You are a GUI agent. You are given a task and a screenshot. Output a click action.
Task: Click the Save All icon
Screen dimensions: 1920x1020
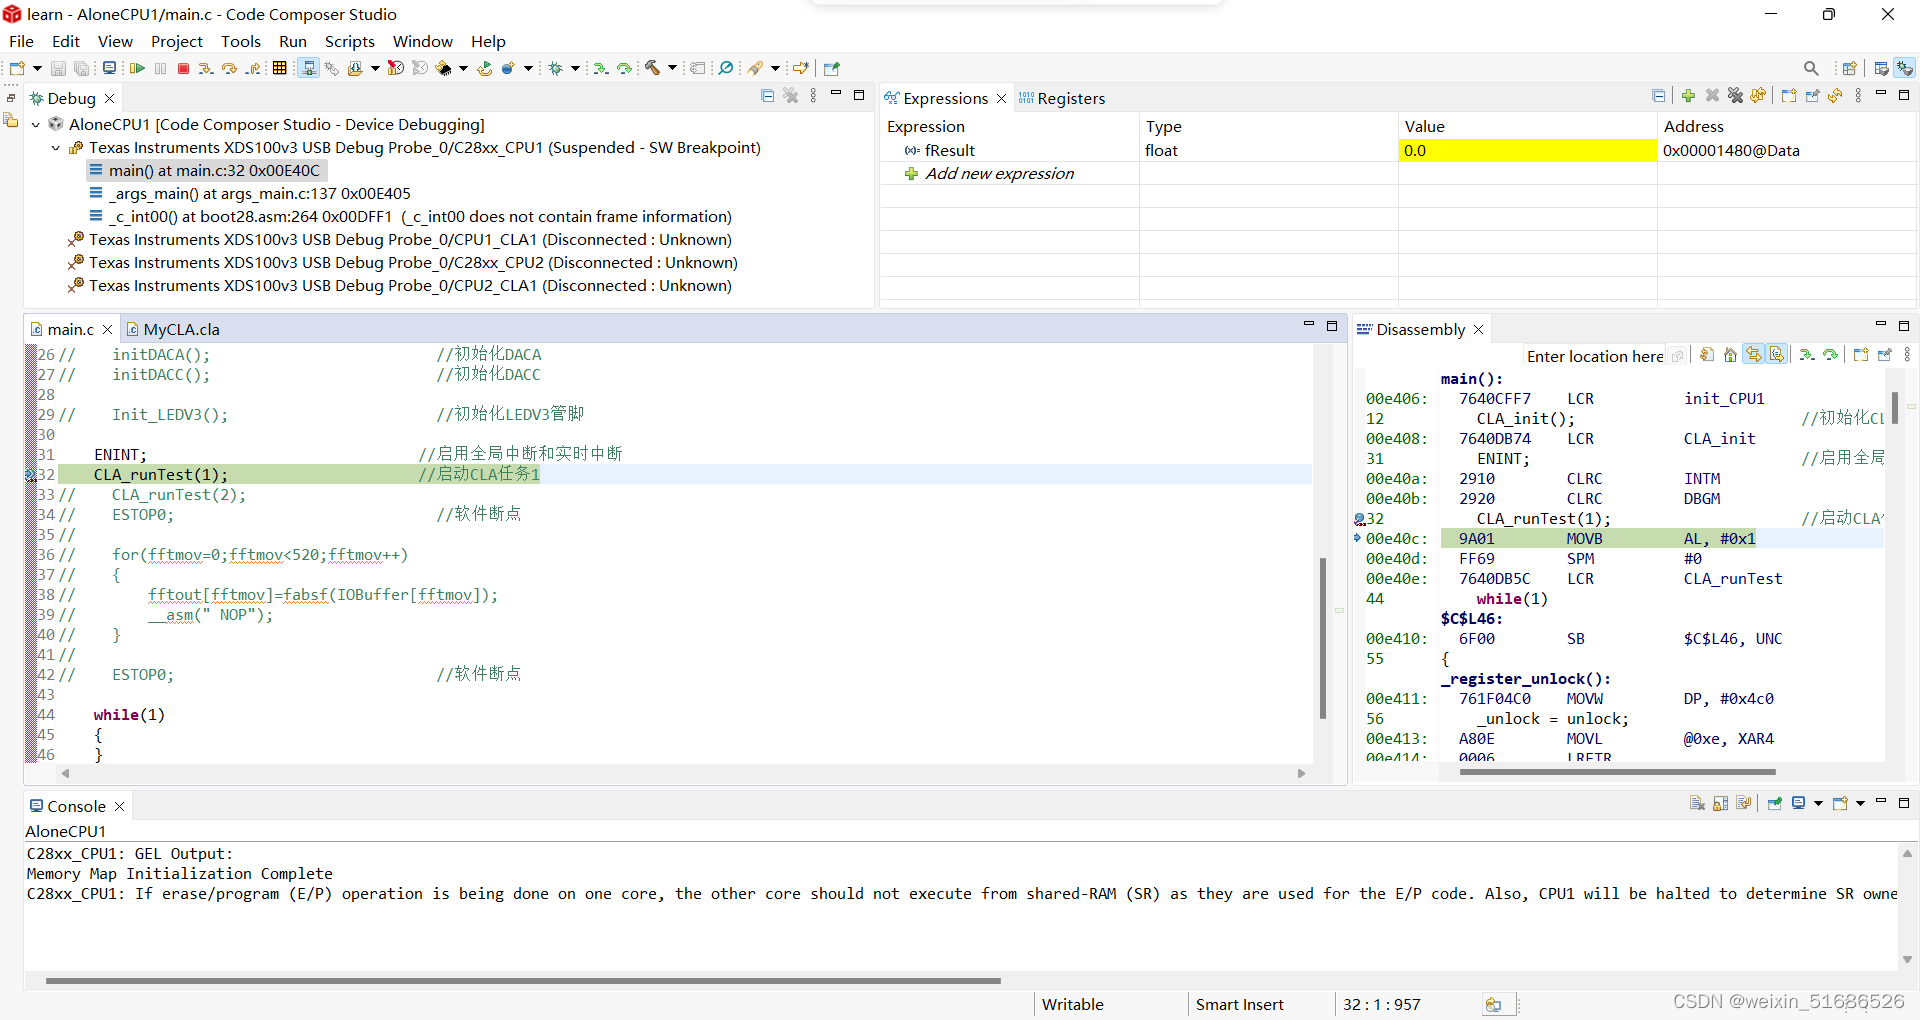pyautogui.click(x=81, y=68)
